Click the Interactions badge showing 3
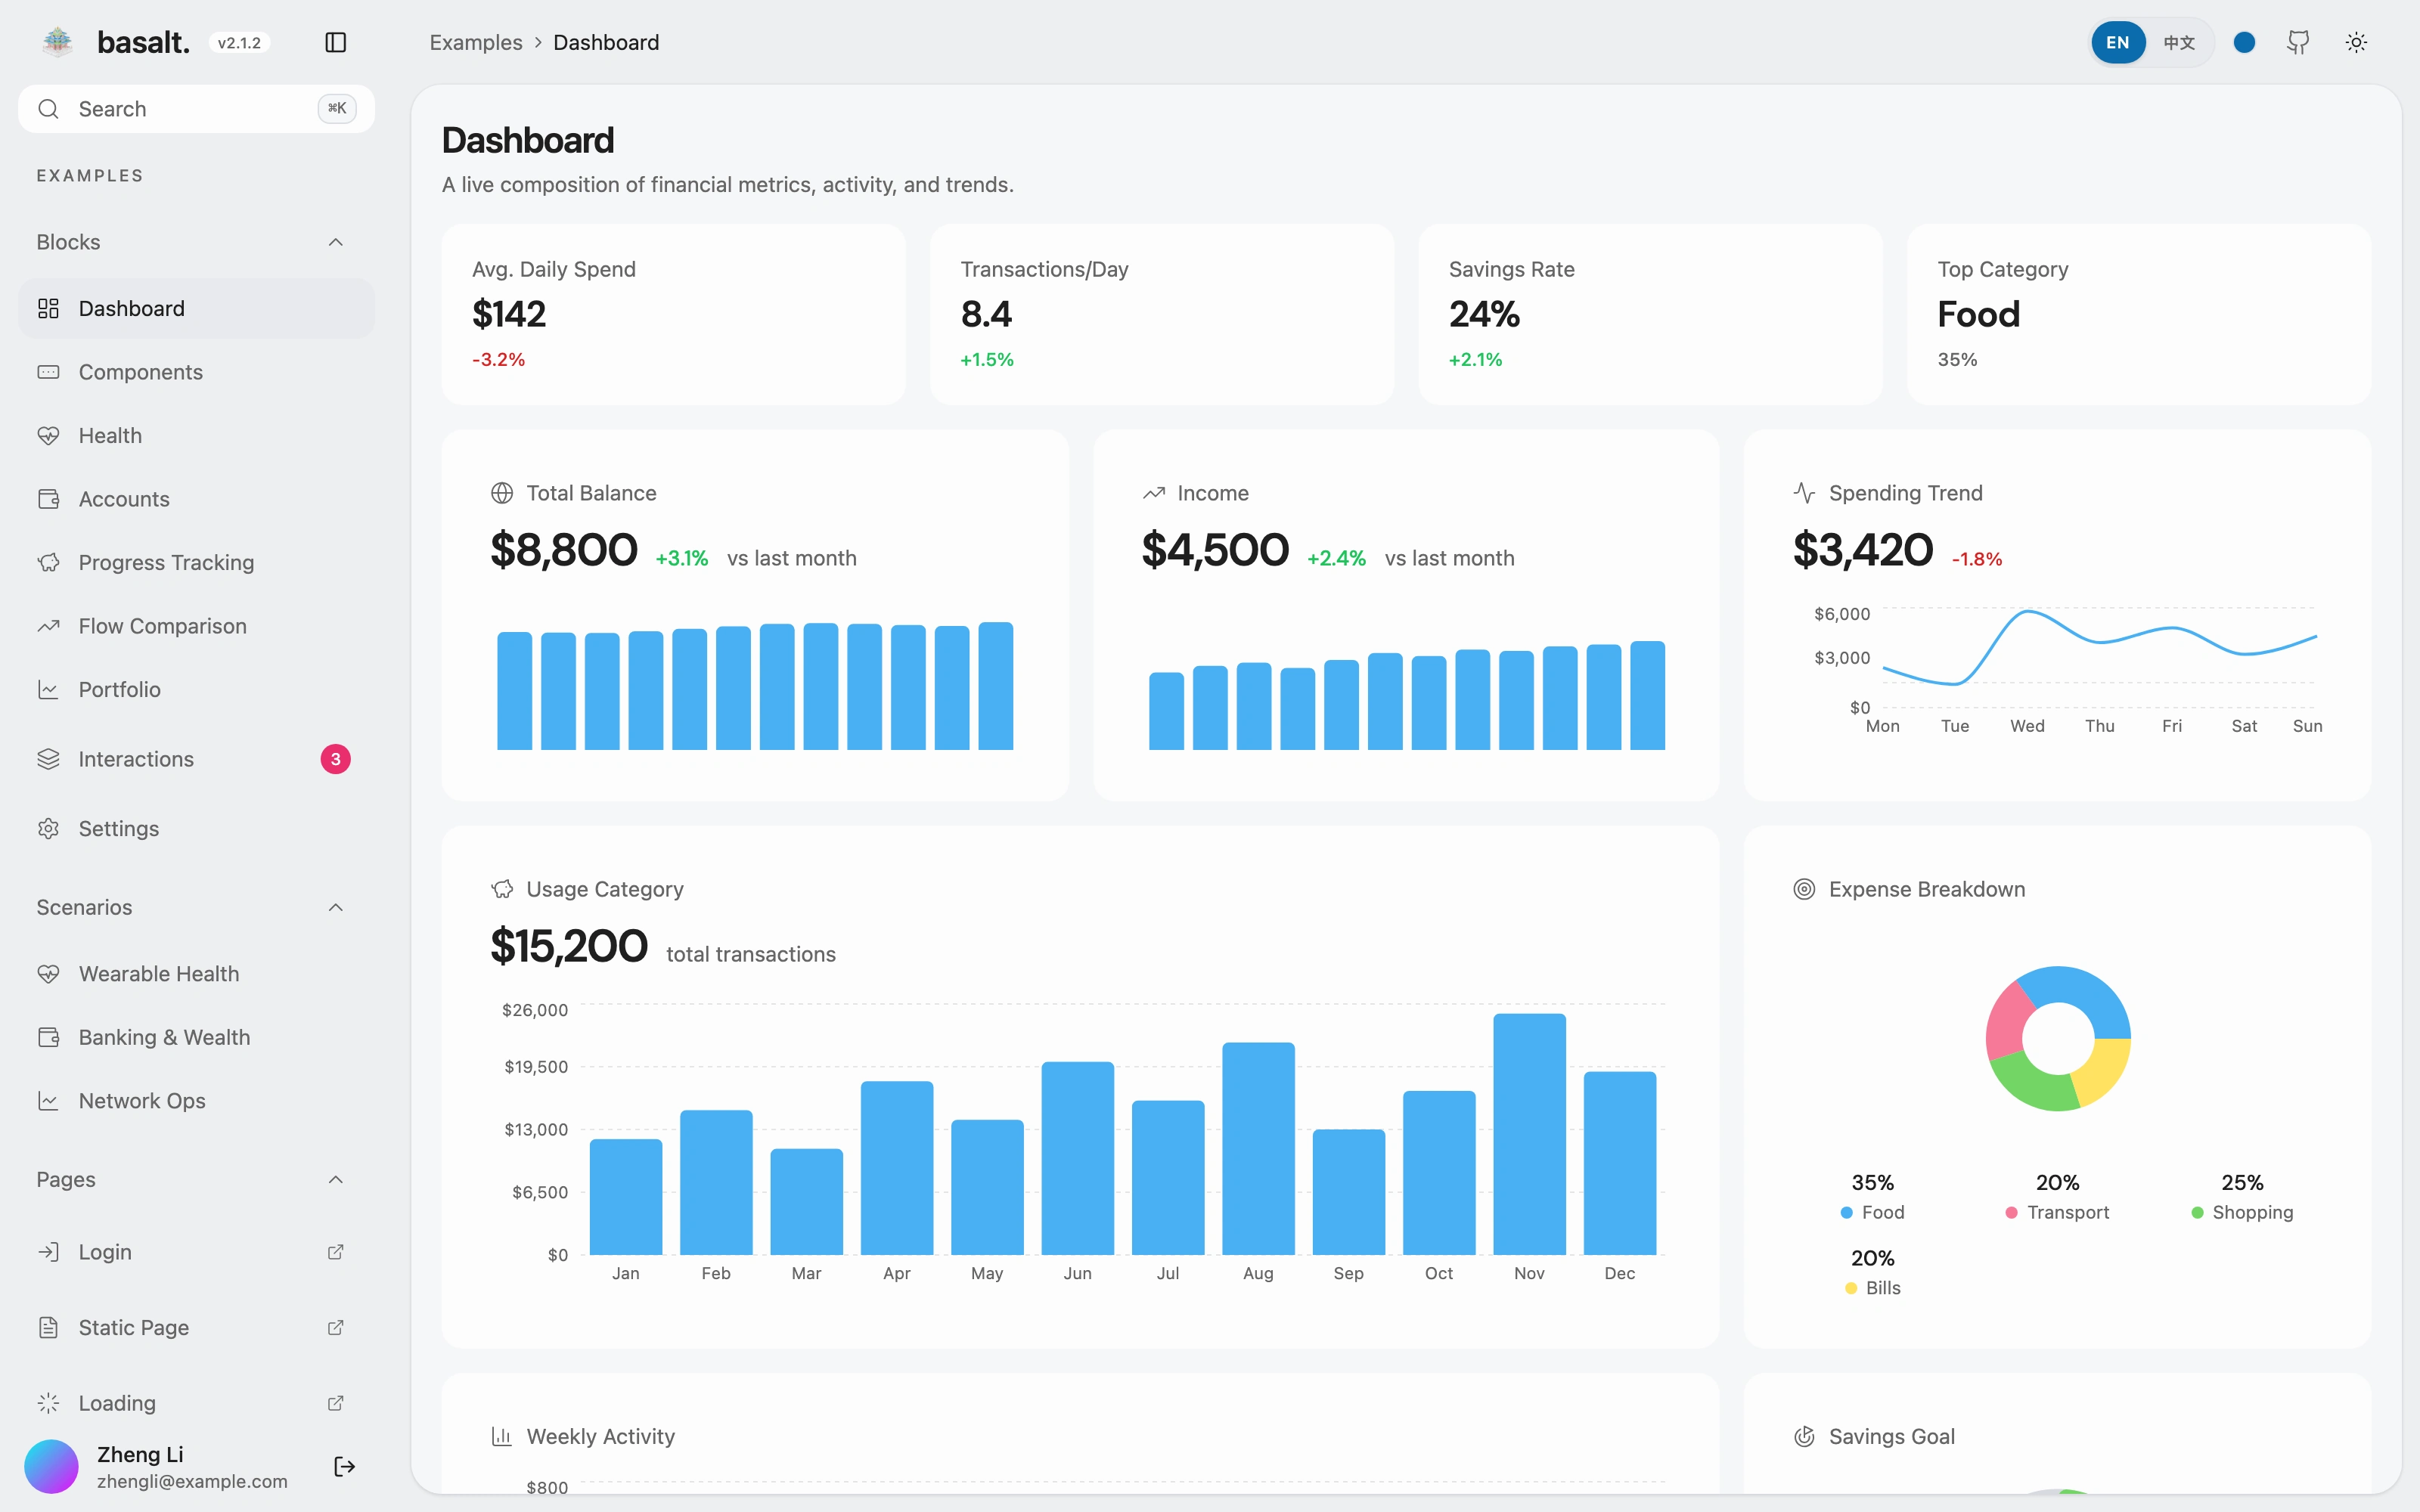 click(x=335, y=759)
